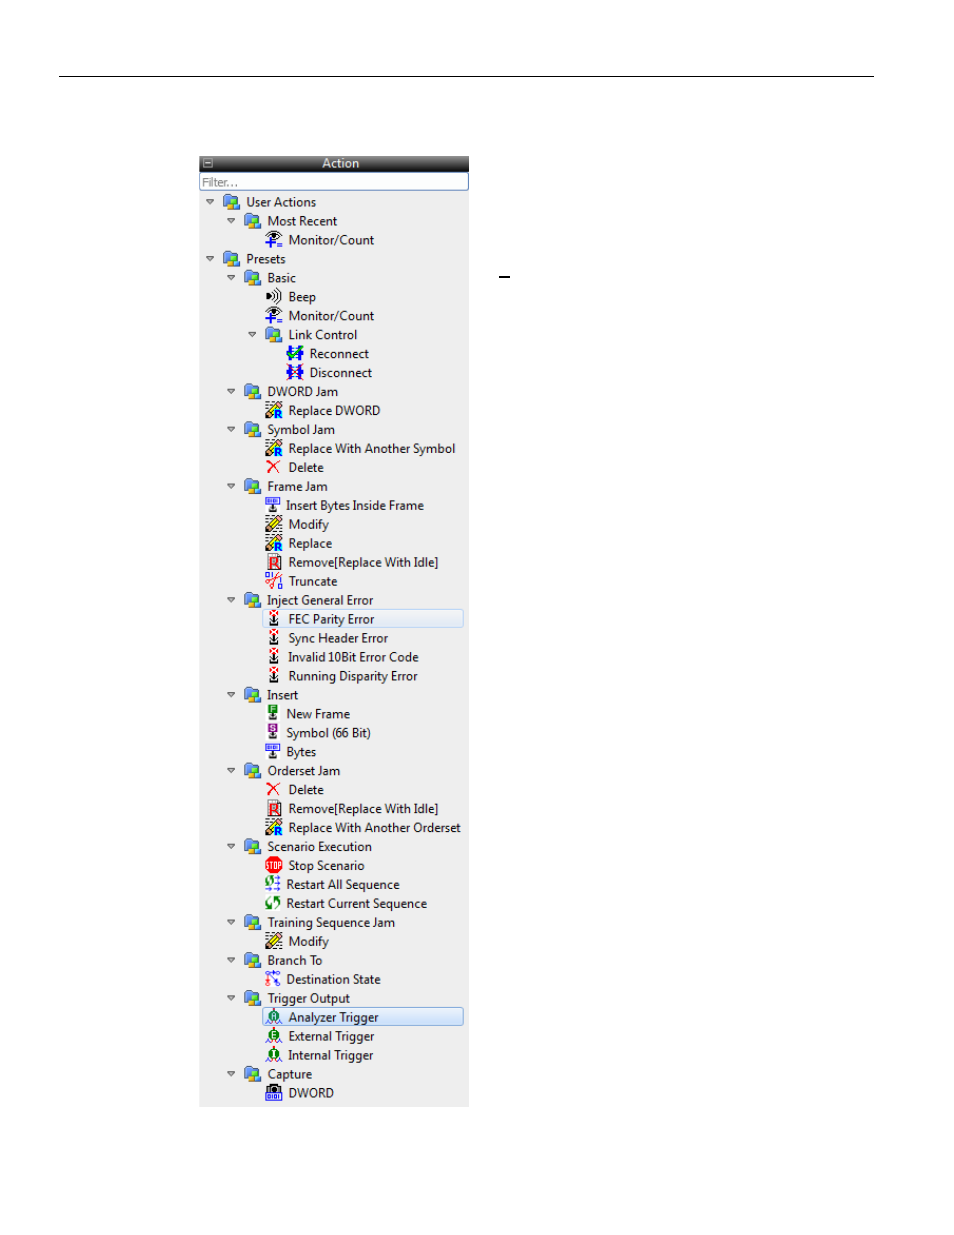Click the New Frame insert icon

273,714
